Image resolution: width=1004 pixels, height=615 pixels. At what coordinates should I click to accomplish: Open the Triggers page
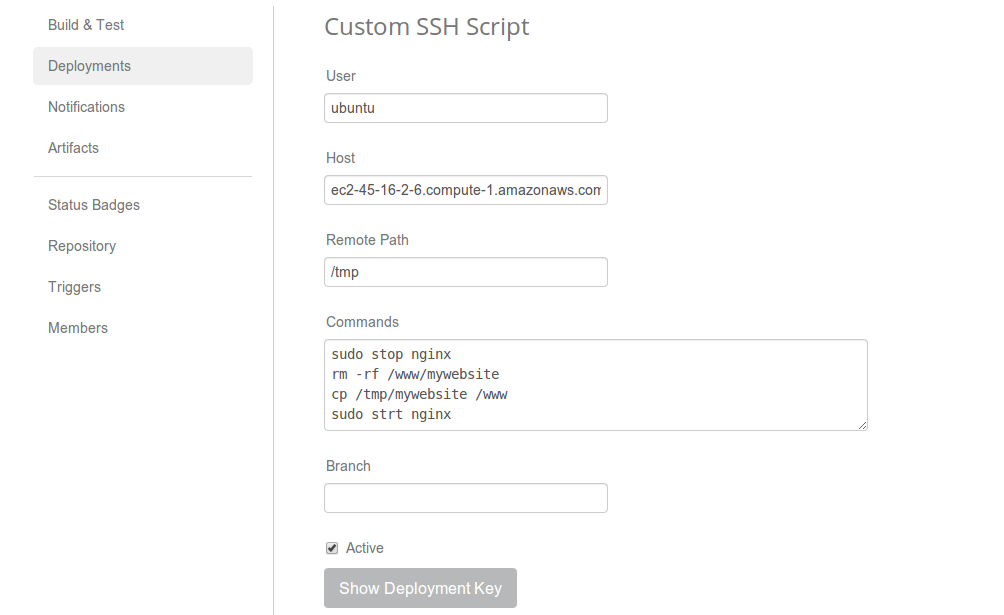pos(74,287)
